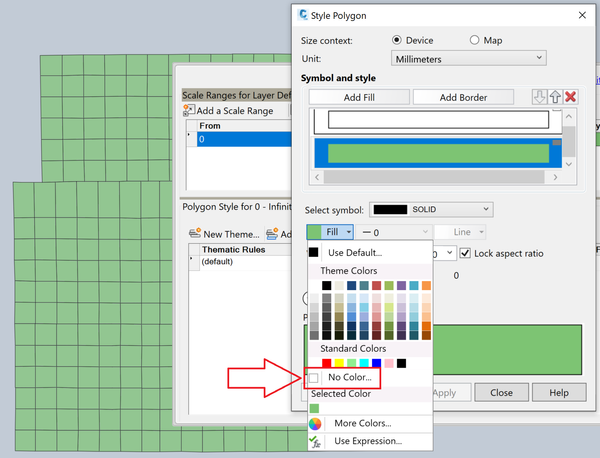Open the Unit Millimeters dropdown
This screenshot has width=600, height=458.
469,59
